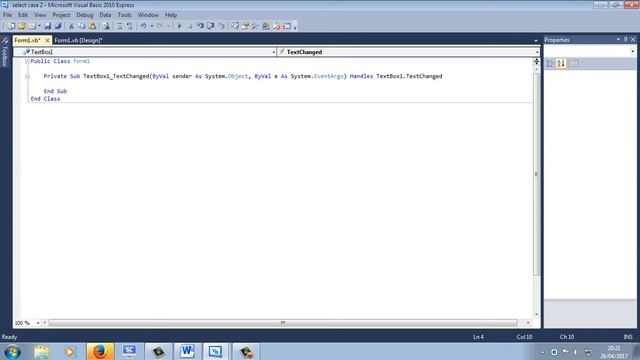Toggle Categorized view in Properties
Viewport: 640px width, 360px height.
coord(550,64)
